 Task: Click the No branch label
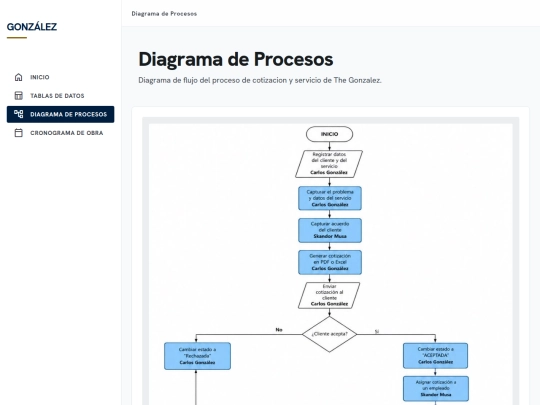click(x=279, y=330)
